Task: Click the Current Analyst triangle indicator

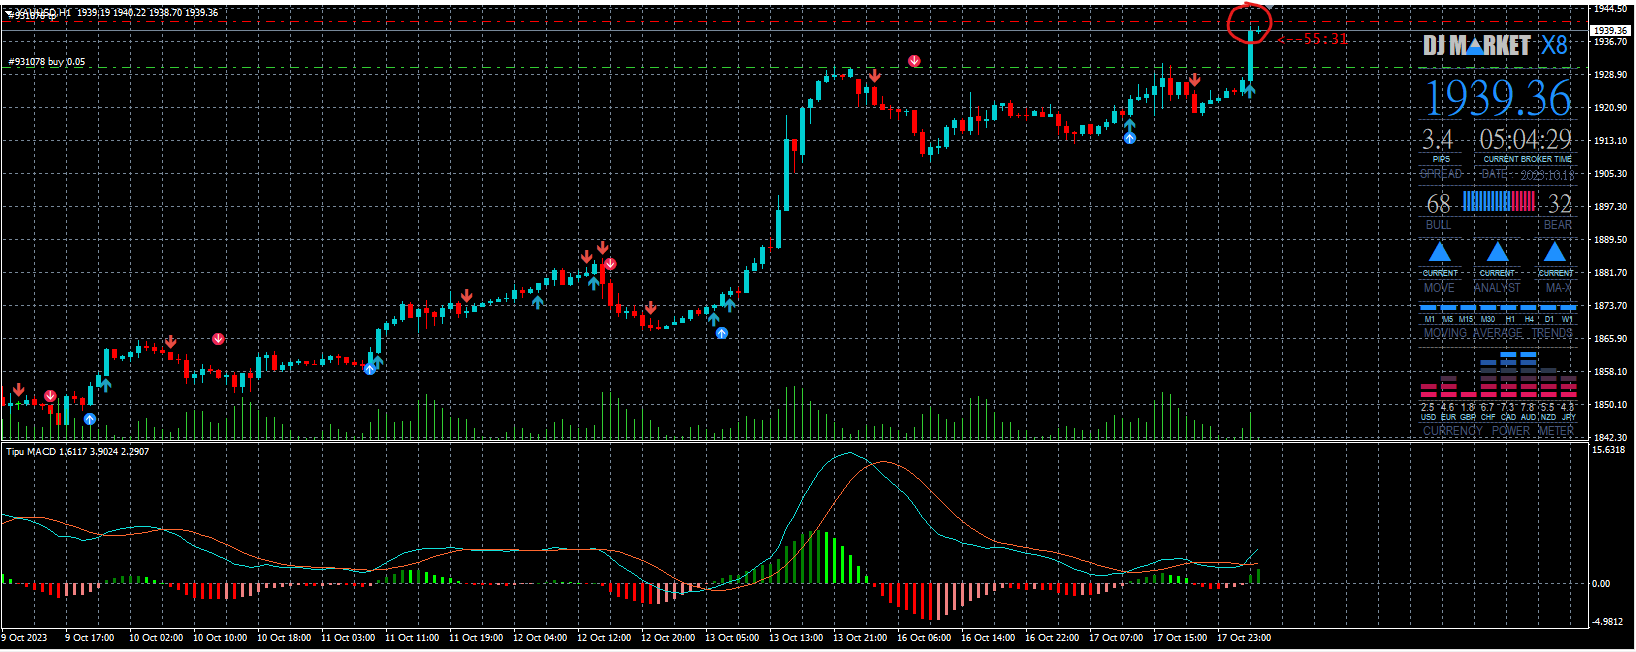Action: click(1497, 251)
